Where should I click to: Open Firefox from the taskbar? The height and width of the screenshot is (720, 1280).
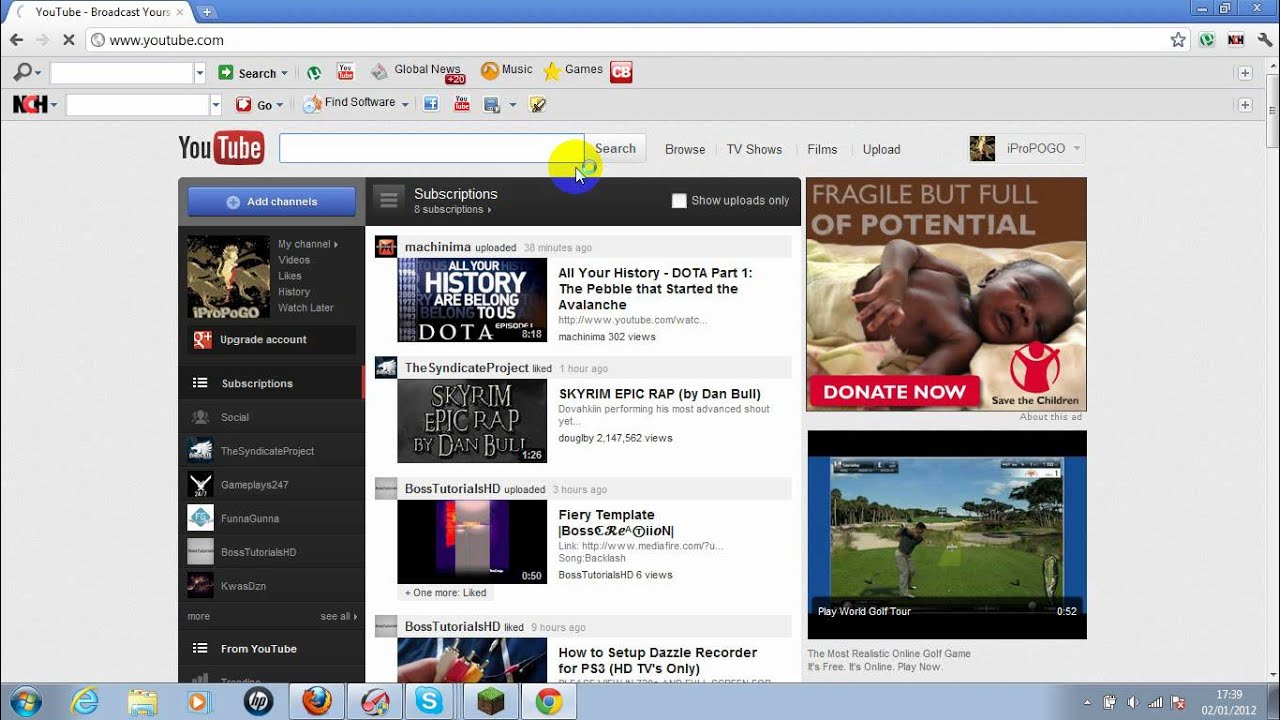tap(317, 701)
